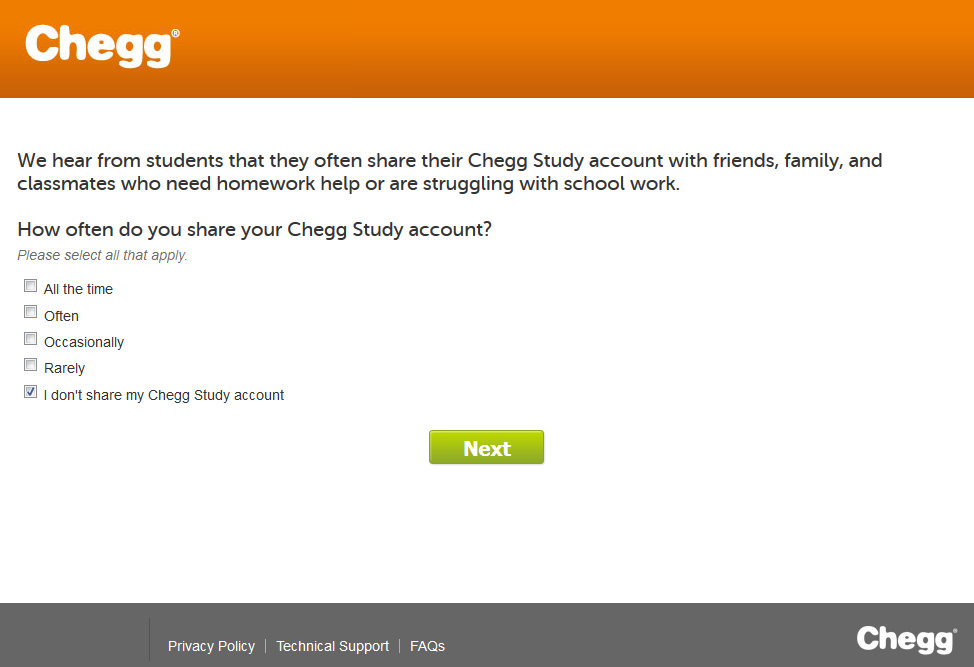
Task: Check the 'Often' option
Action: [30, 311]
